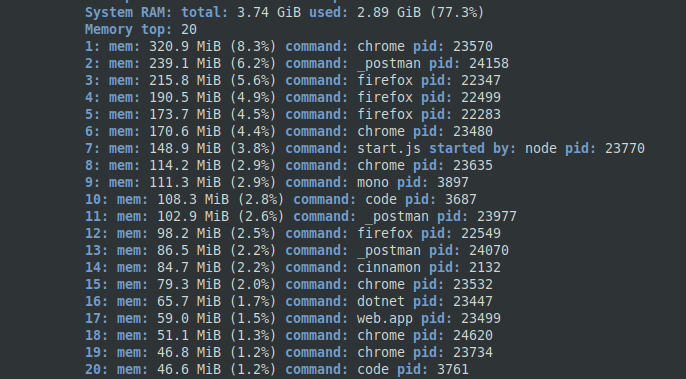
Task: Click the code pid 3761 entry
Action: point(277,369)
